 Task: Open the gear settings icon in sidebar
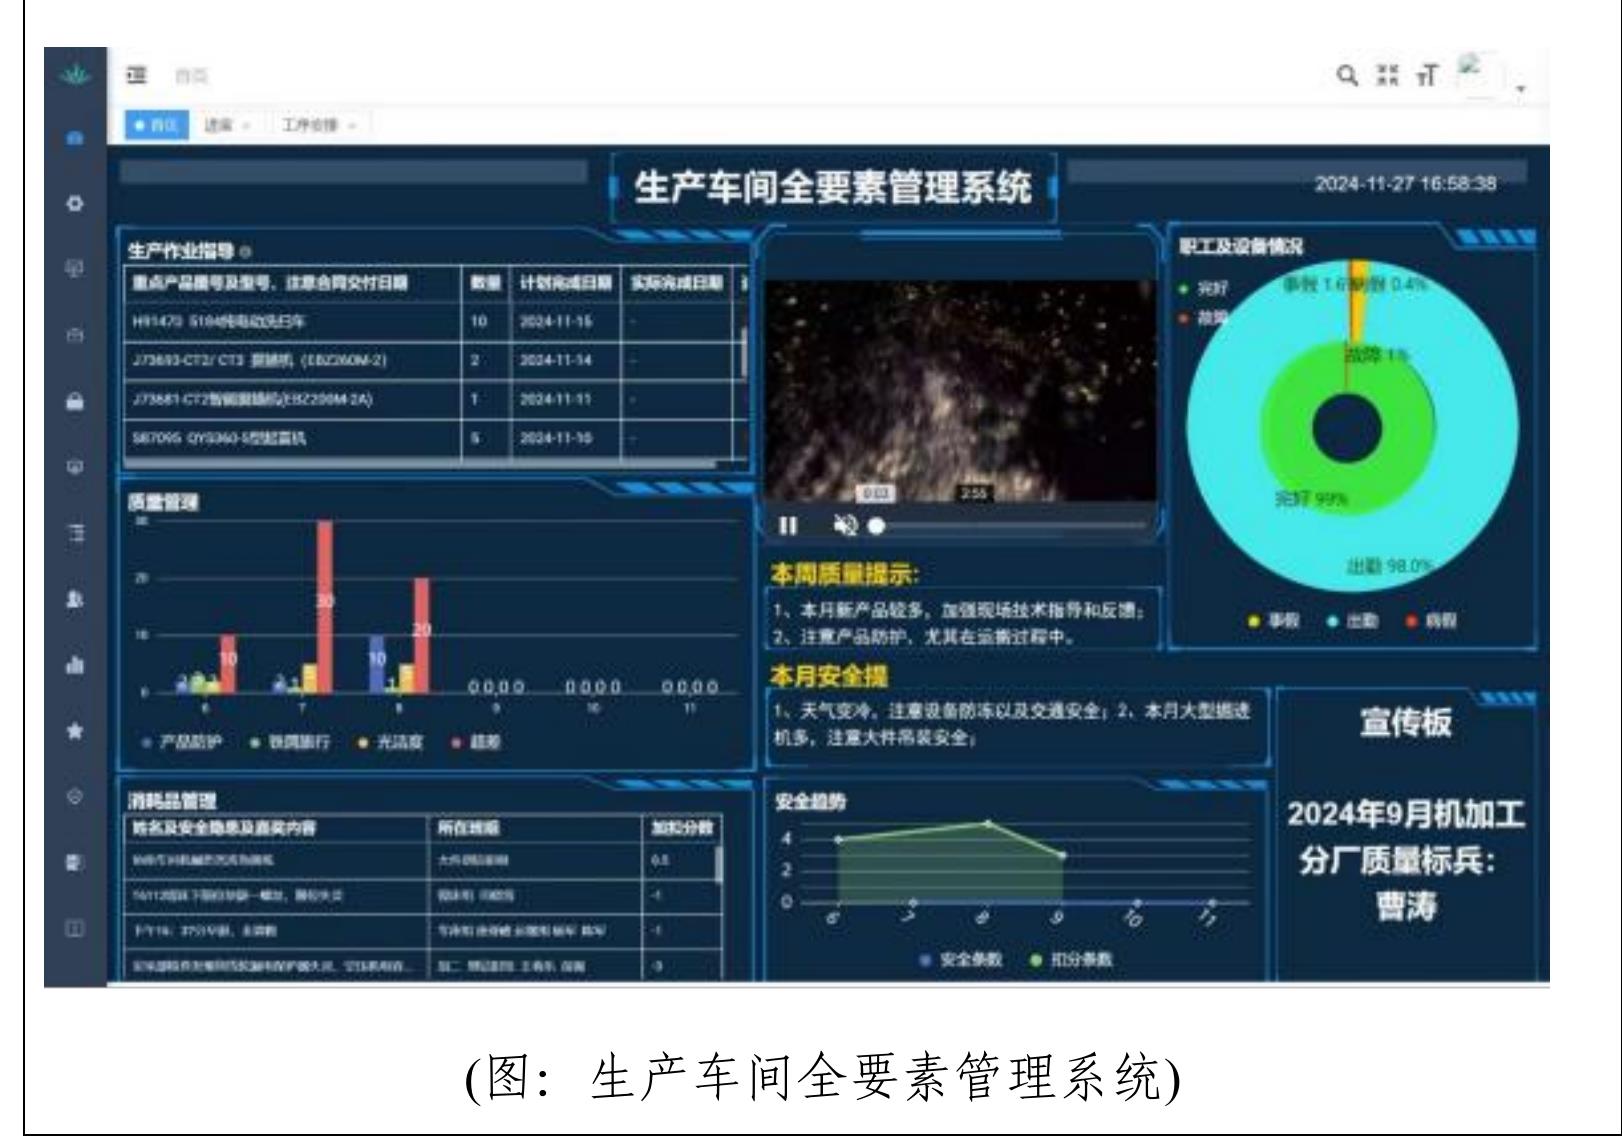click(x=74, y=203)
